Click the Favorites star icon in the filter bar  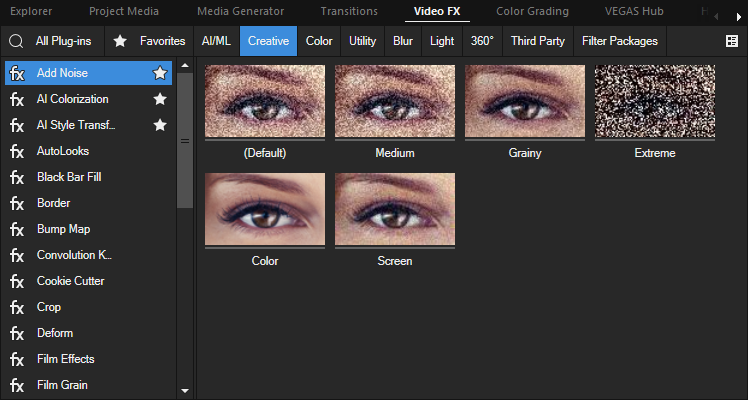(120, 41)
